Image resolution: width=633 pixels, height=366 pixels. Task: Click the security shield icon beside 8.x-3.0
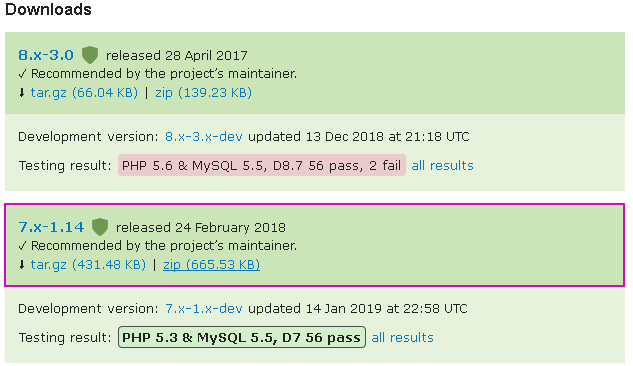click(90, 55)
